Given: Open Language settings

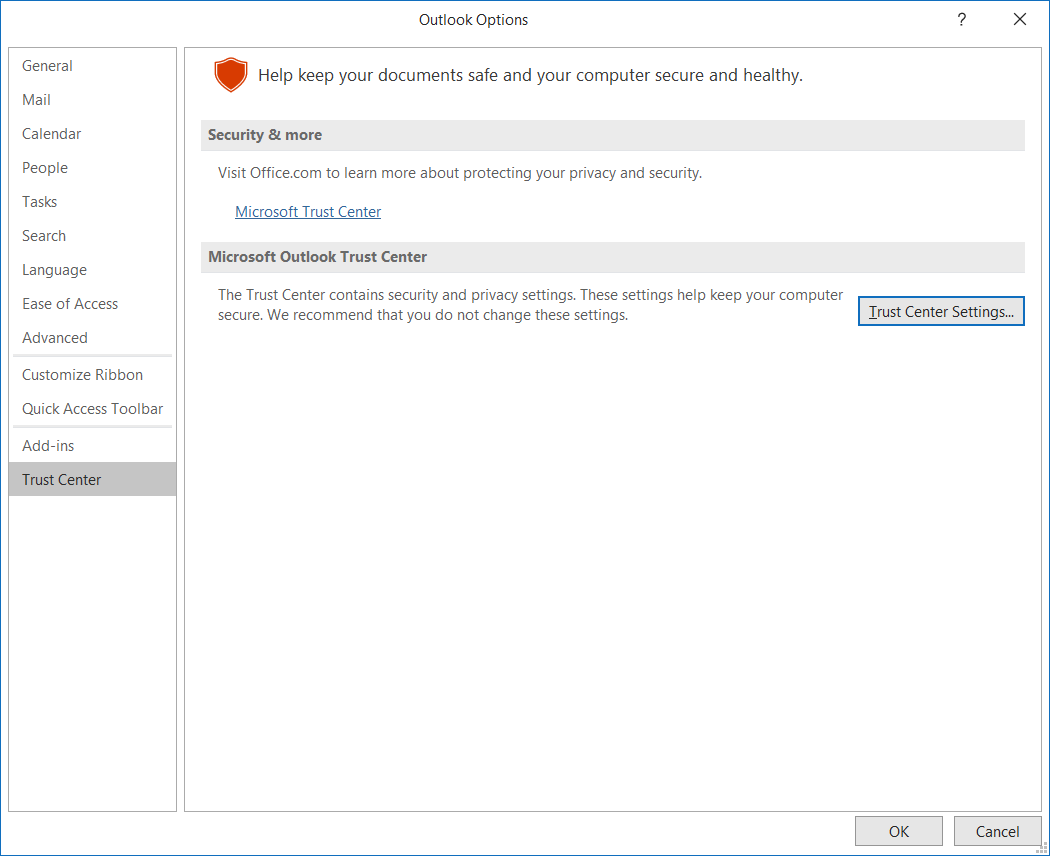Looking at the screenshot, I should 92,270.
